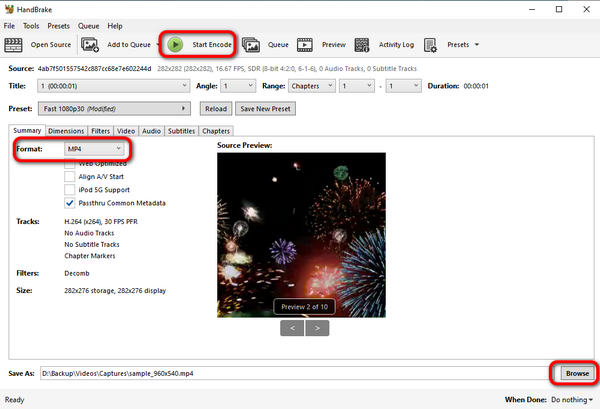Image resolution: width=600 pixels, height=409 pixels.
Task: Switch to the Summary tab
Action: pyautogui.click(x=27, y=130)
